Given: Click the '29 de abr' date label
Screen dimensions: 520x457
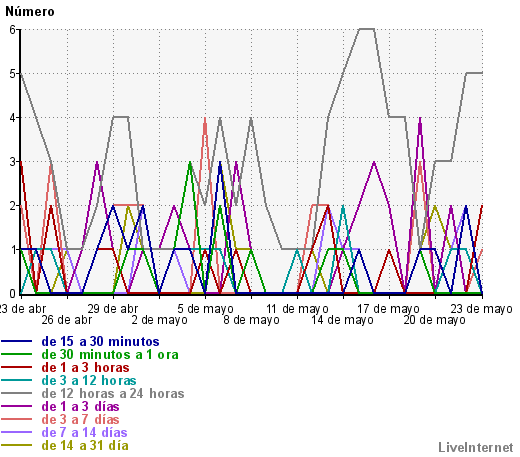Looking at the screenshot, I should tap(113, 308).
